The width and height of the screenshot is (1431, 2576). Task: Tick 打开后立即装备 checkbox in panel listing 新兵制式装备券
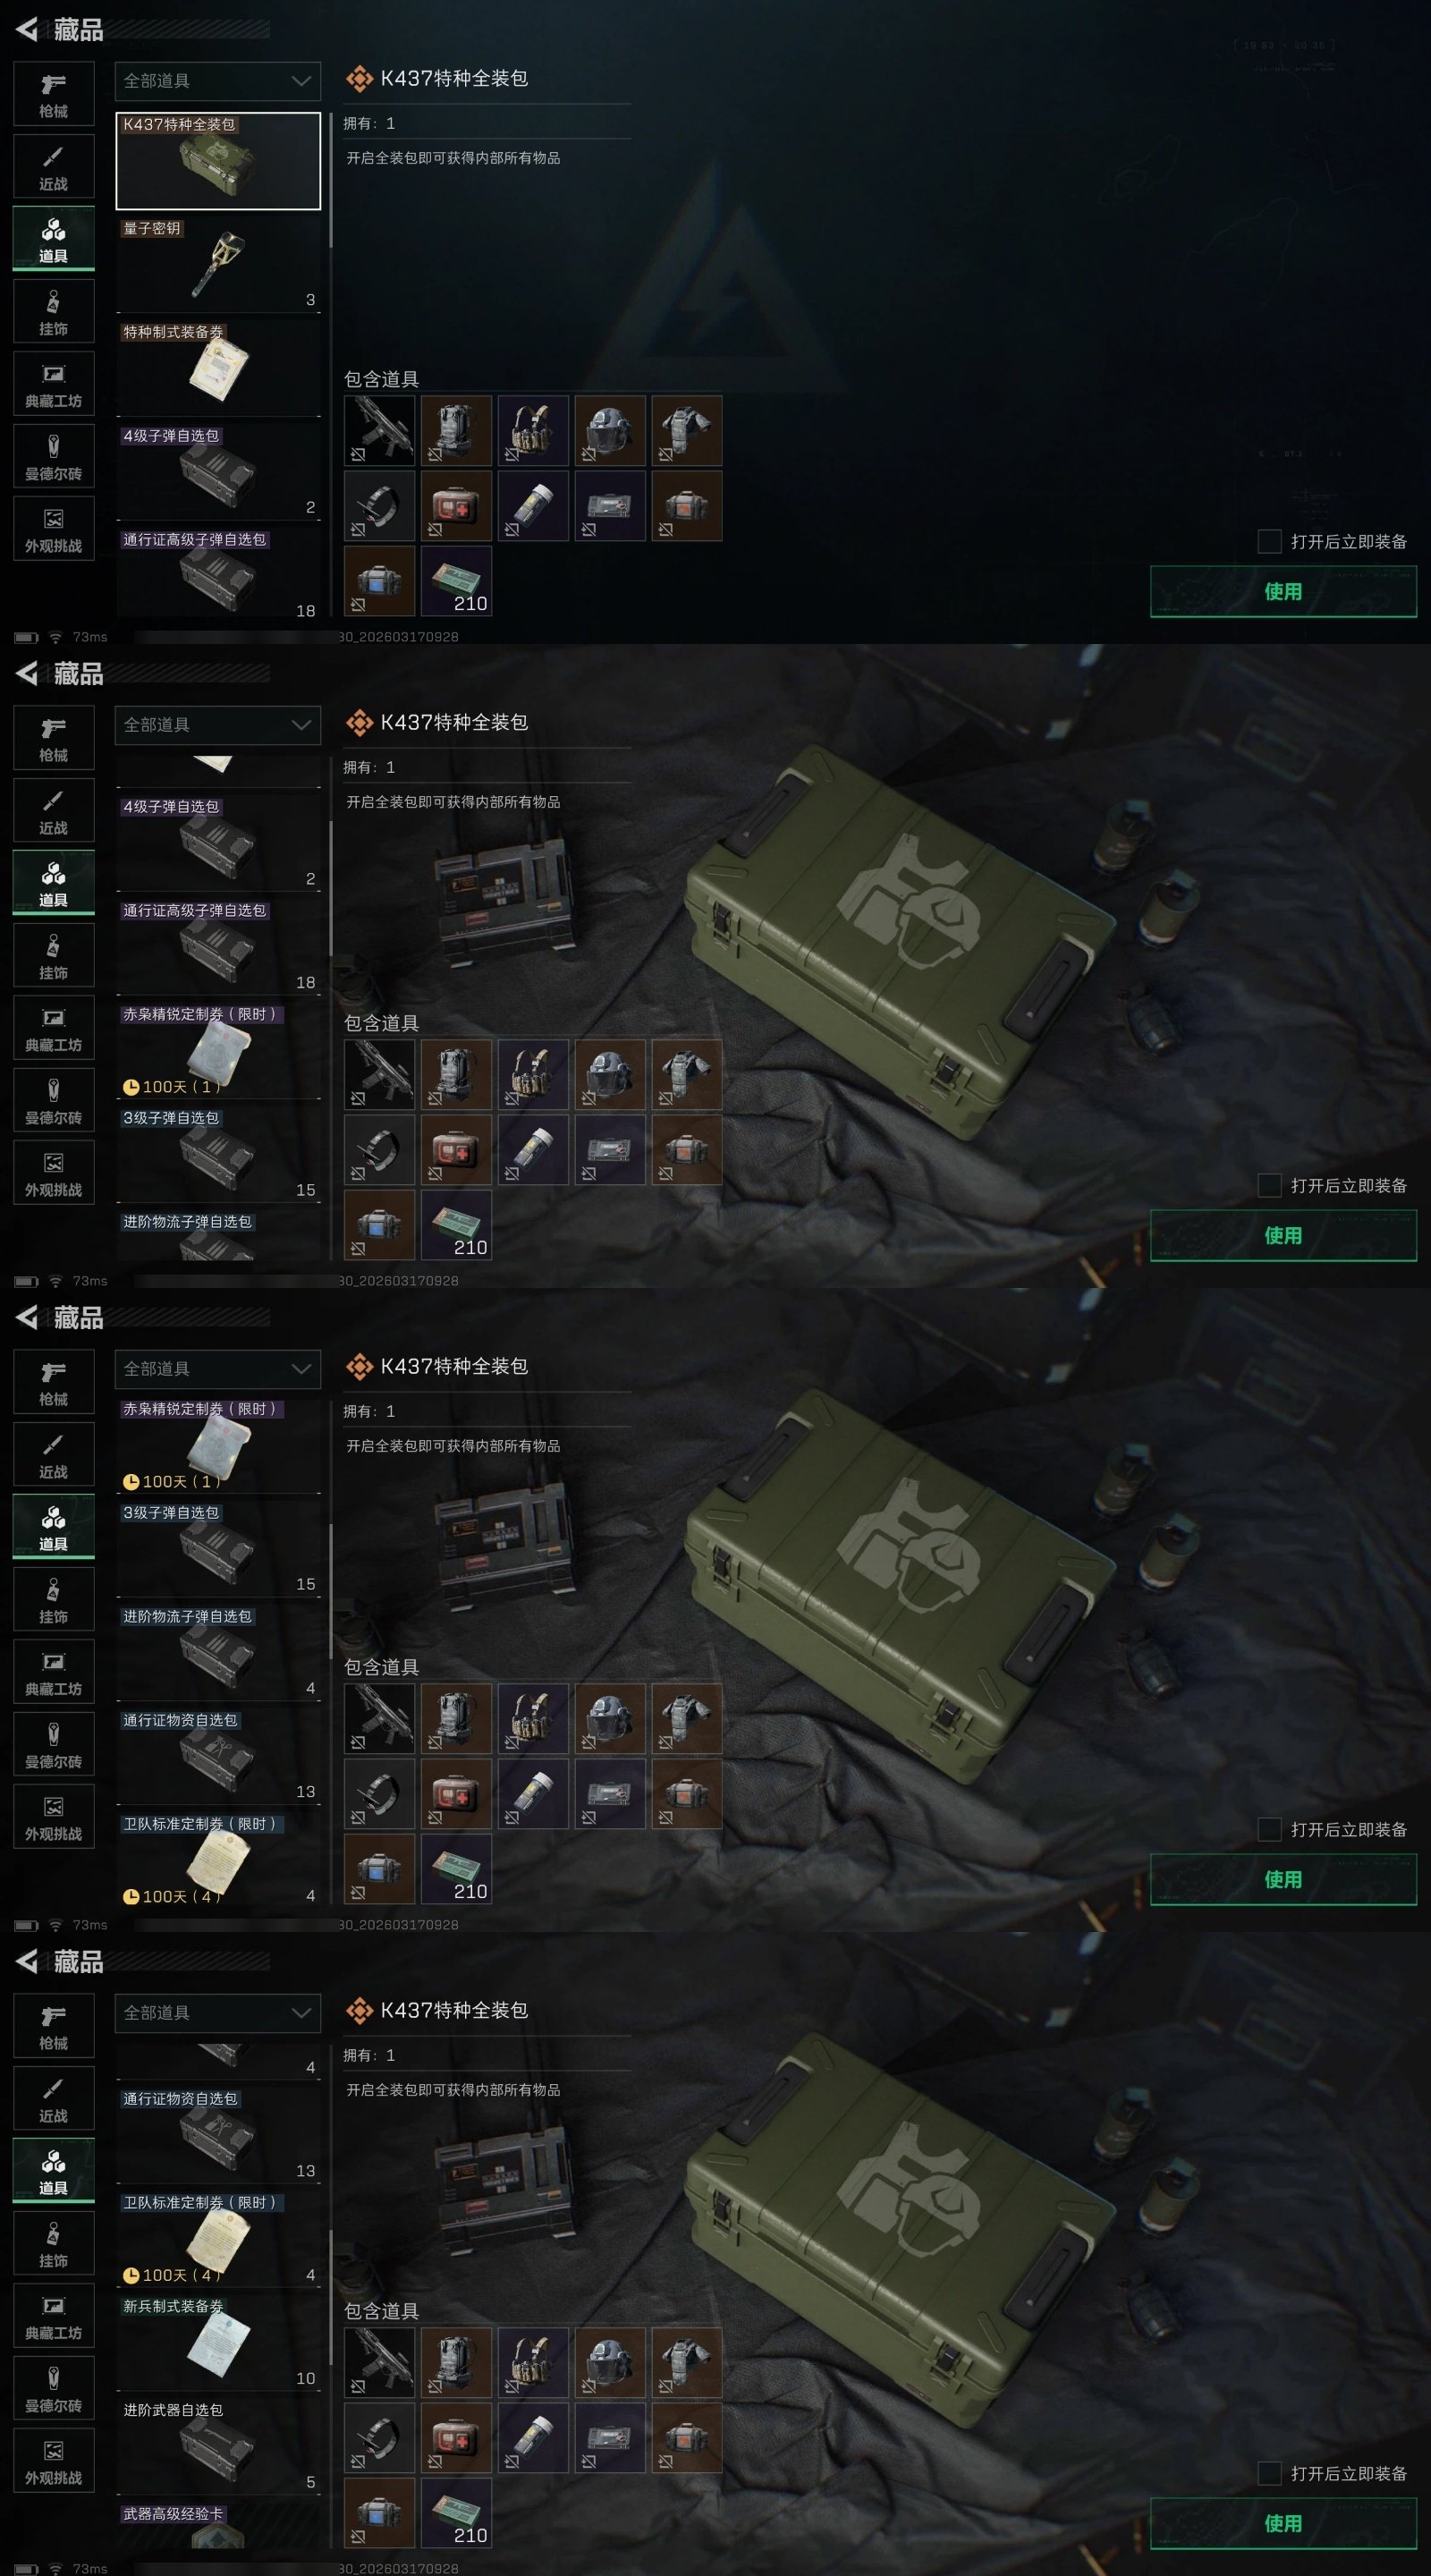1269,2473
